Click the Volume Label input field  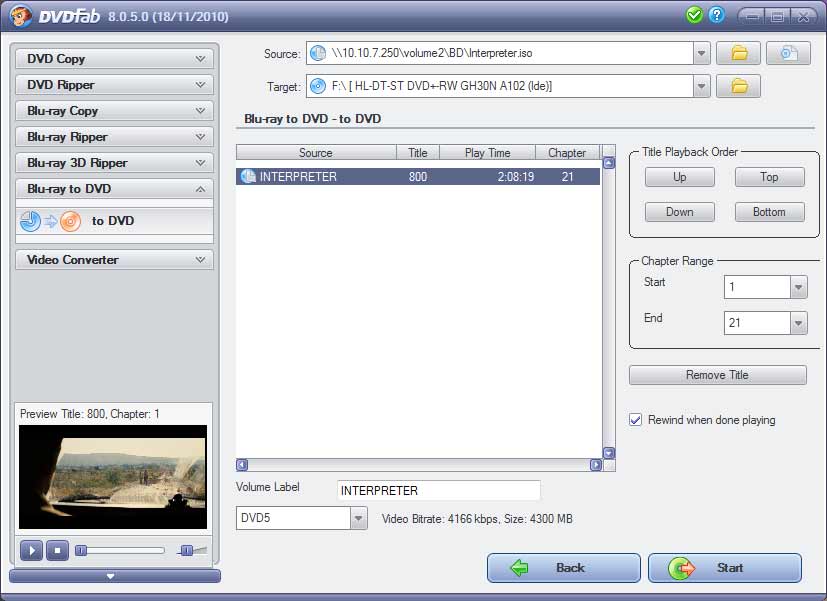click(x=438, y=491)
